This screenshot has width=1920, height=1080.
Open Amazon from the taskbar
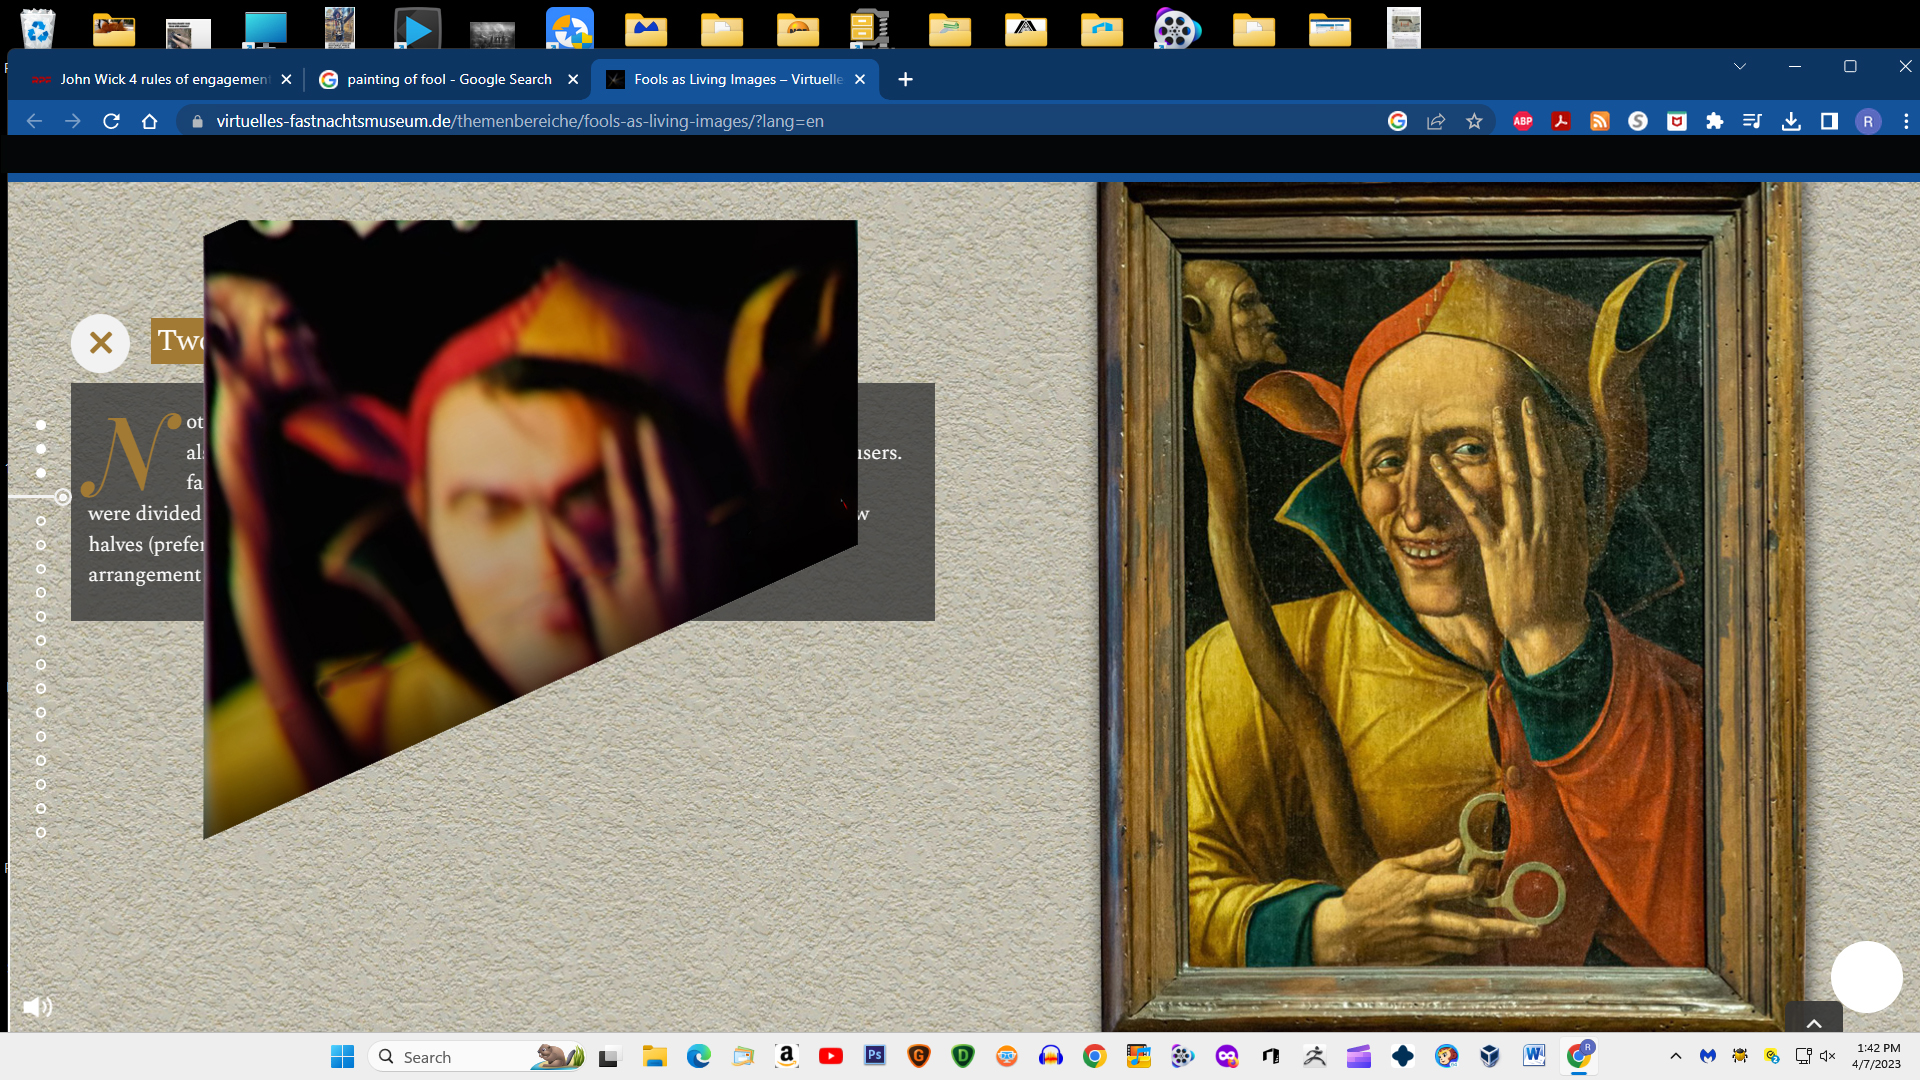[x=787, y=1057]
